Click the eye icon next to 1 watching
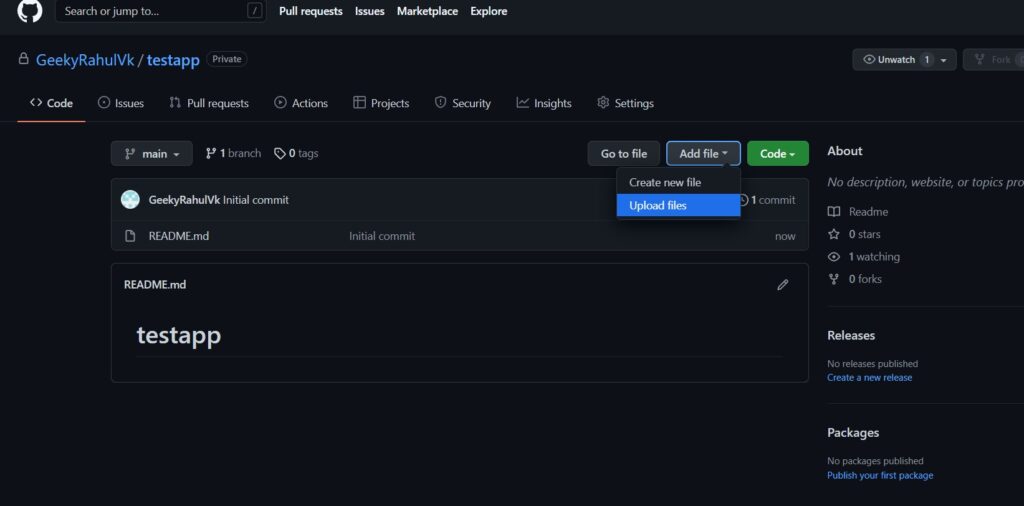1024x506 pixels. click(x=833, y=257)
